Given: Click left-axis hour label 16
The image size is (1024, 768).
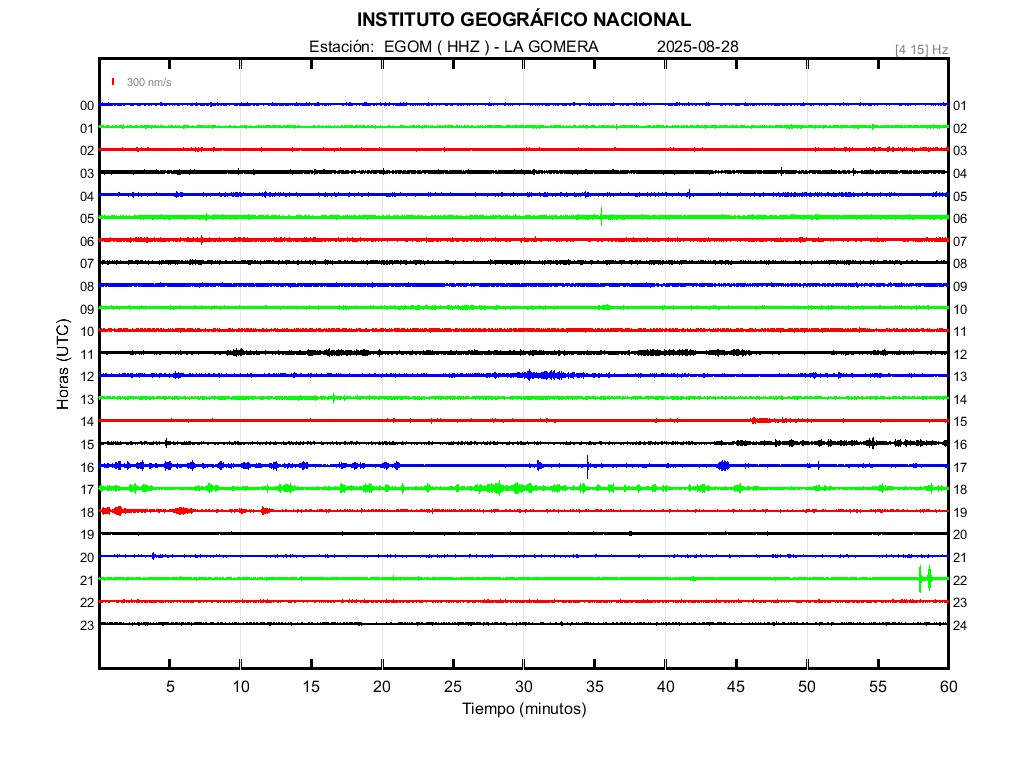Looking at the screenshot, I should click(x=87, y=468).
